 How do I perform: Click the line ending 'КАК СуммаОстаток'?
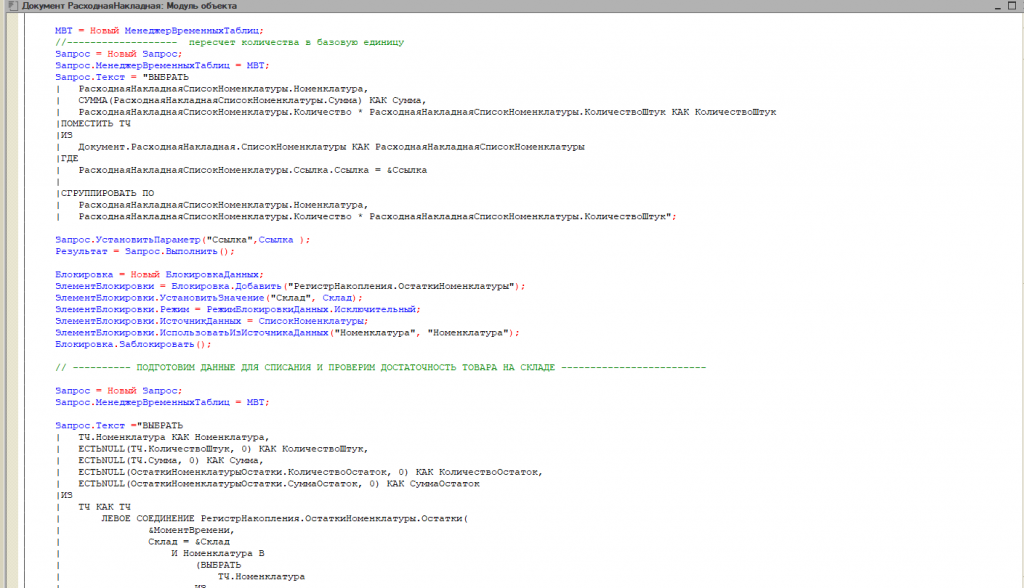279,484
